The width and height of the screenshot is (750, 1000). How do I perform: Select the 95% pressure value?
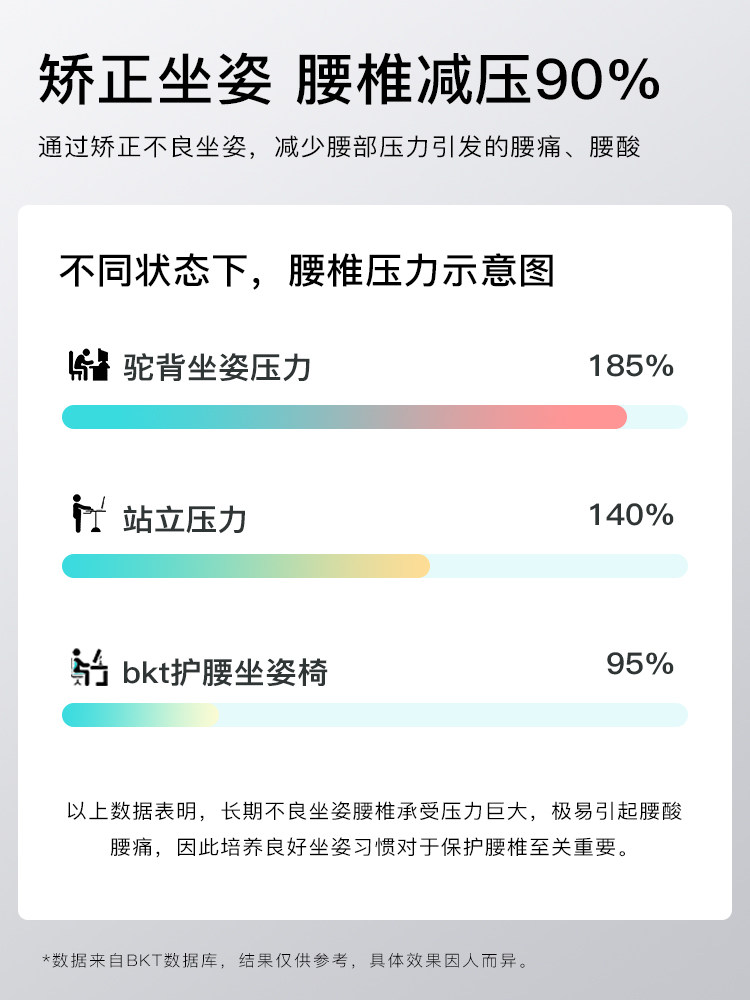coord(640,664)
